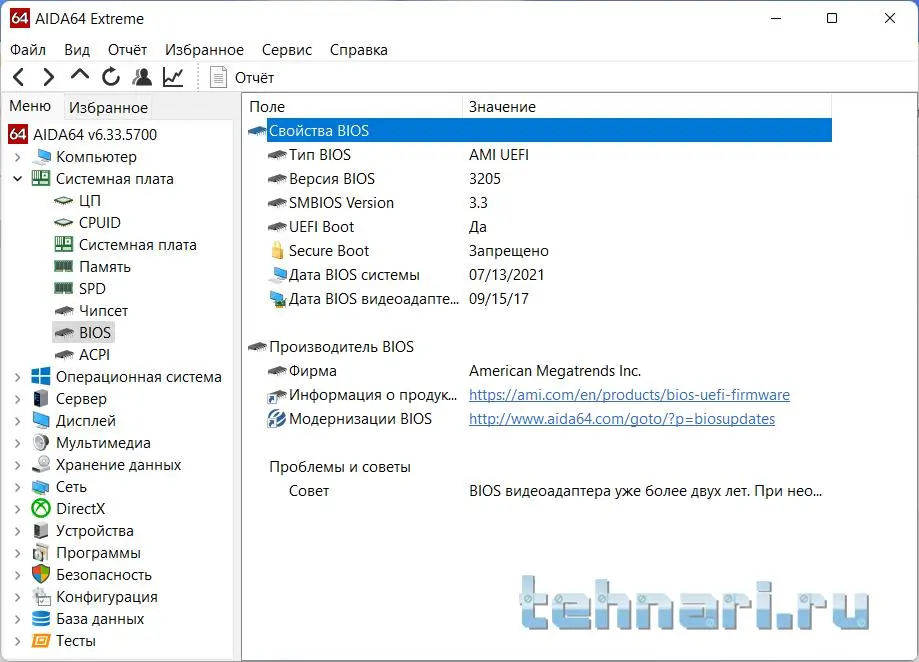This screenshot has width=919, height=662.
Task: Click the DirectX Xbox logo icon
Action: [41, 509]
